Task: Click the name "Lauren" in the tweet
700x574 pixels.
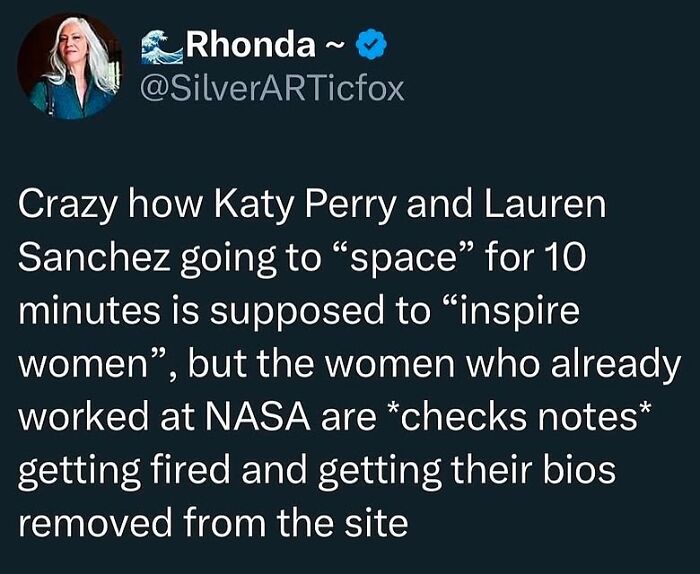Action: coord(544,207)
